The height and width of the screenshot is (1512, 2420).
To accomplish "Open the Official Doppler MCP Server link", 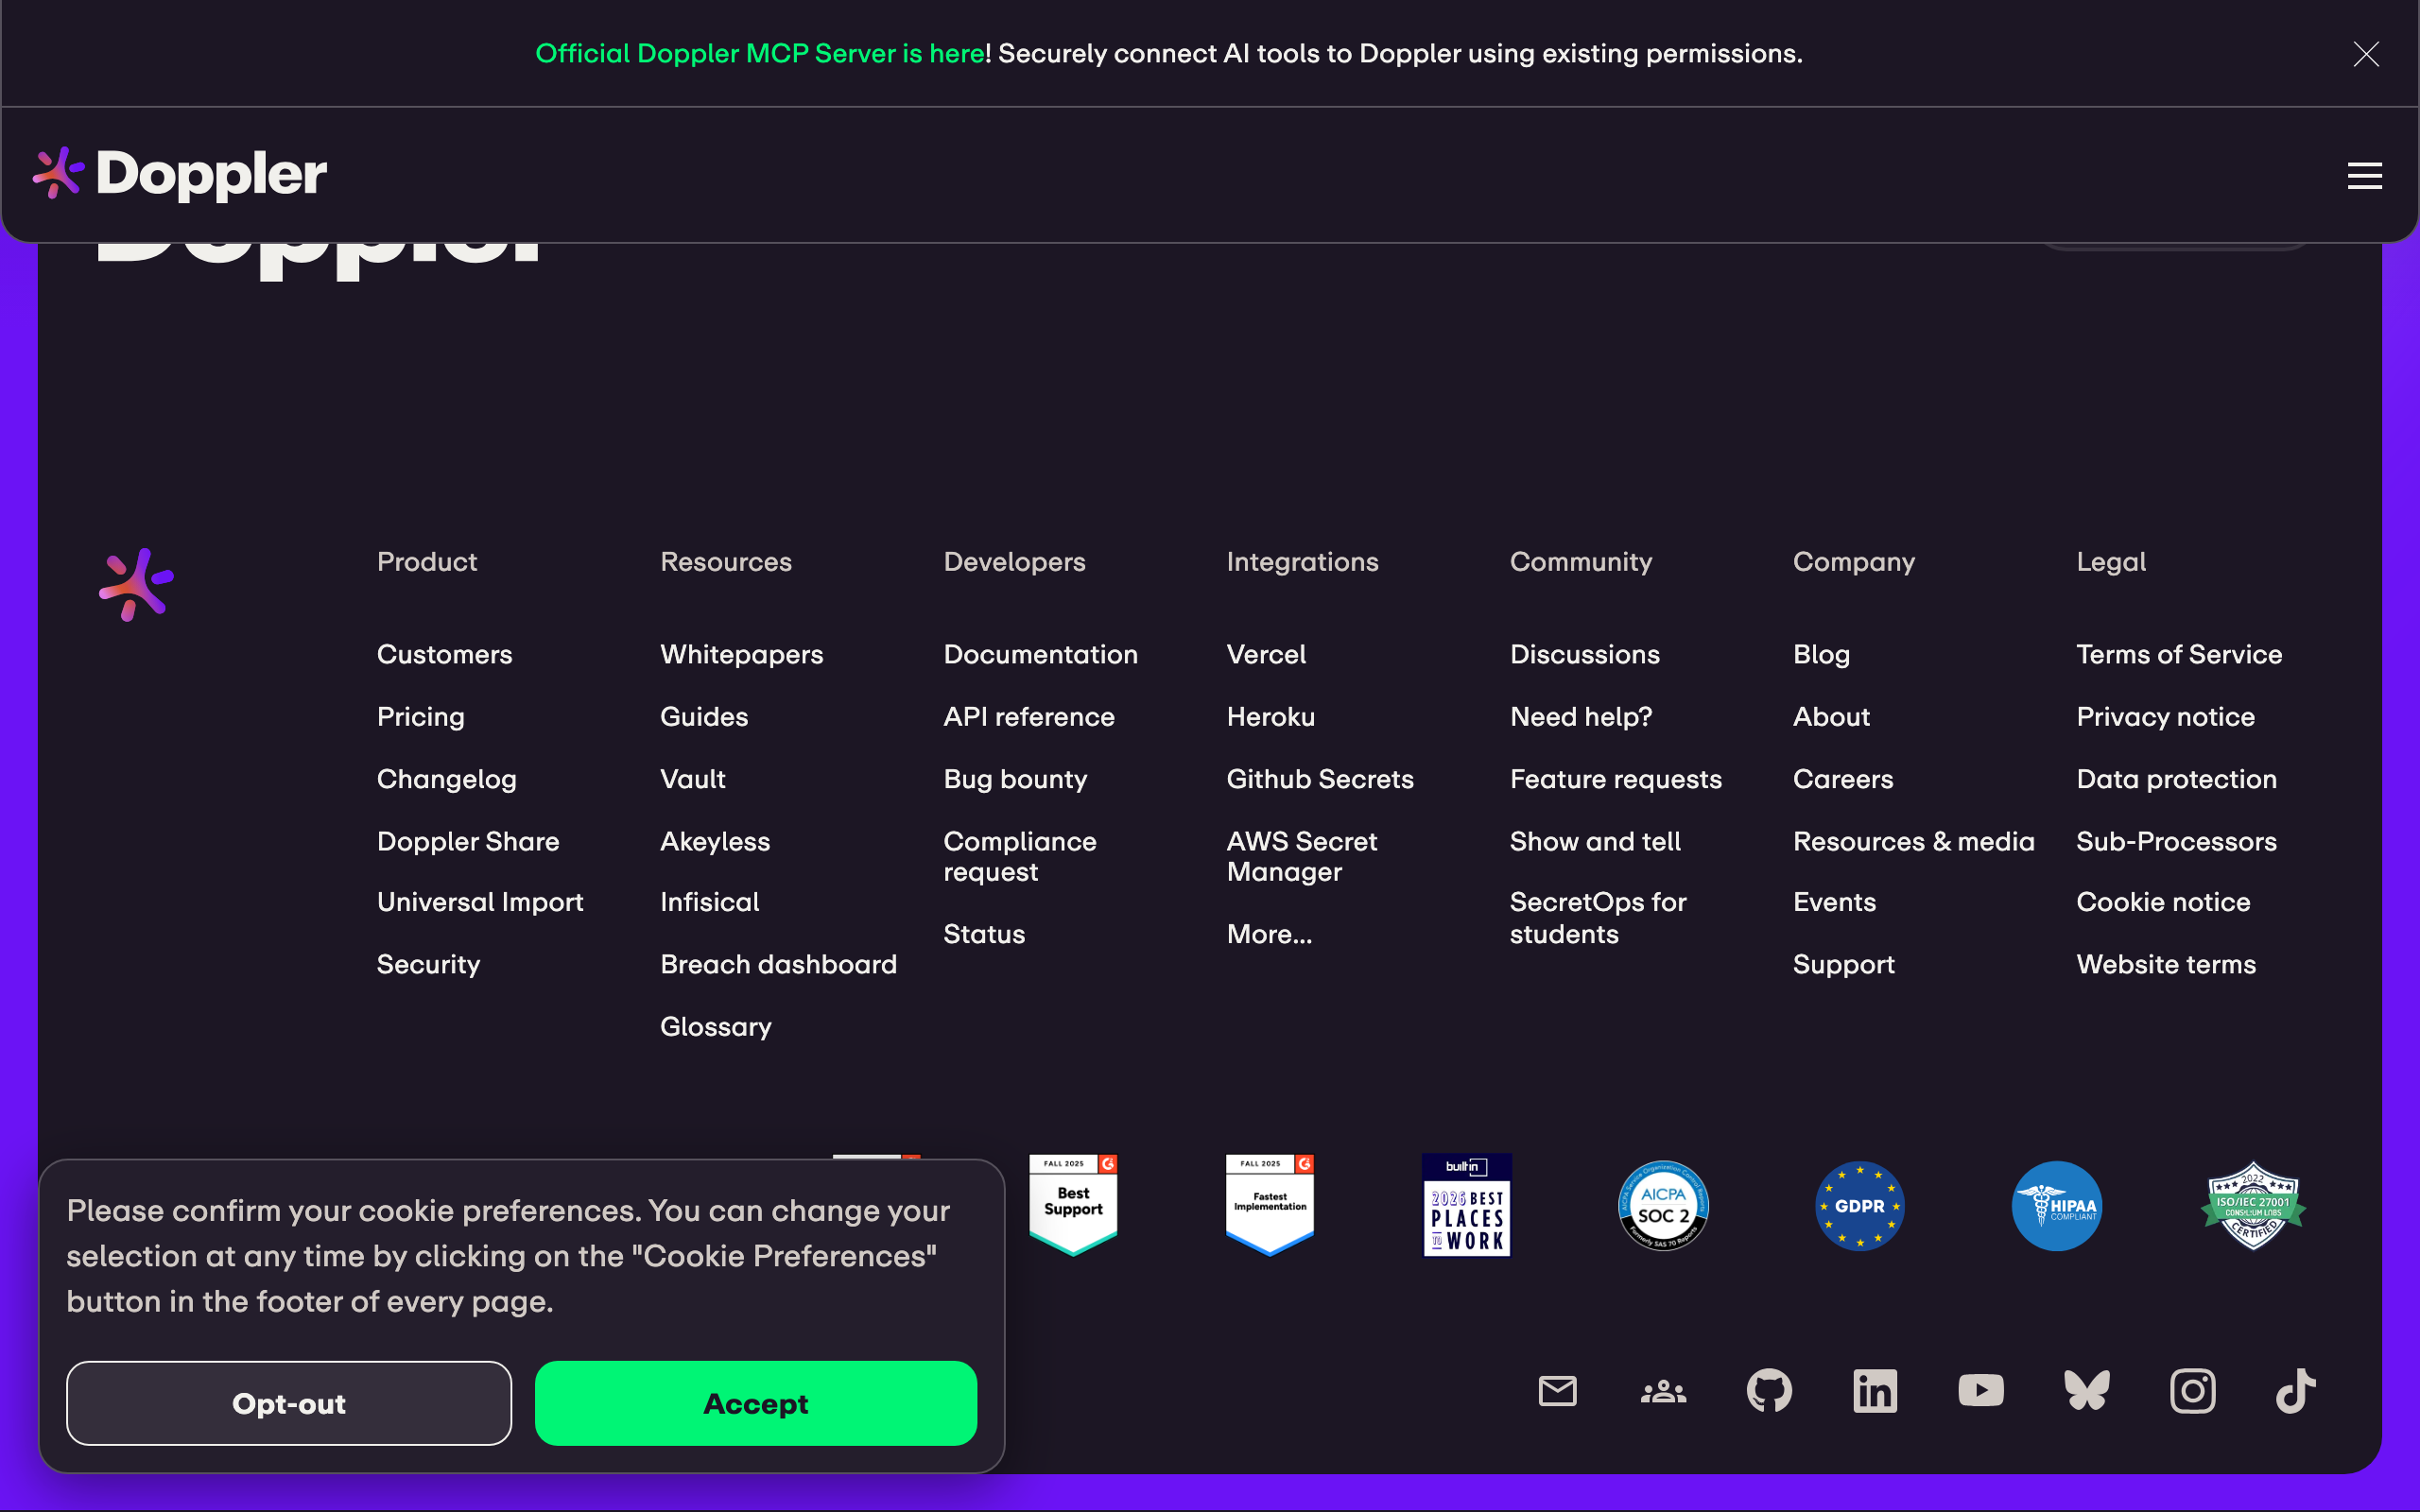I will 760,54.
